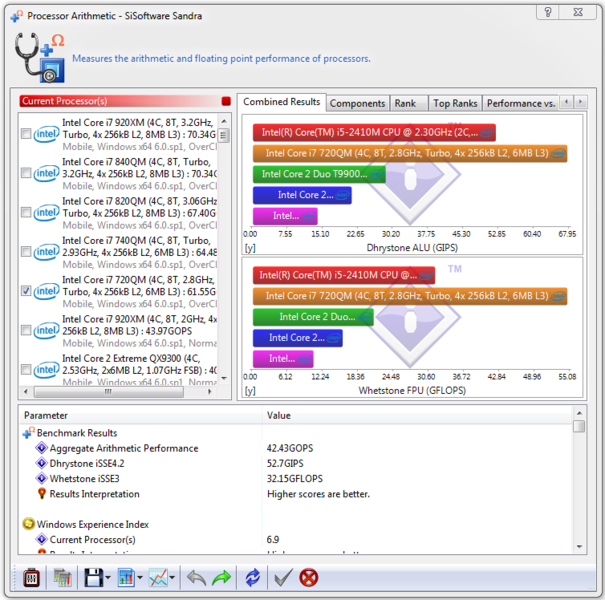This screenshot has width=605, height=600.
Task: Click the Value column header
Action: coord(417,416)
